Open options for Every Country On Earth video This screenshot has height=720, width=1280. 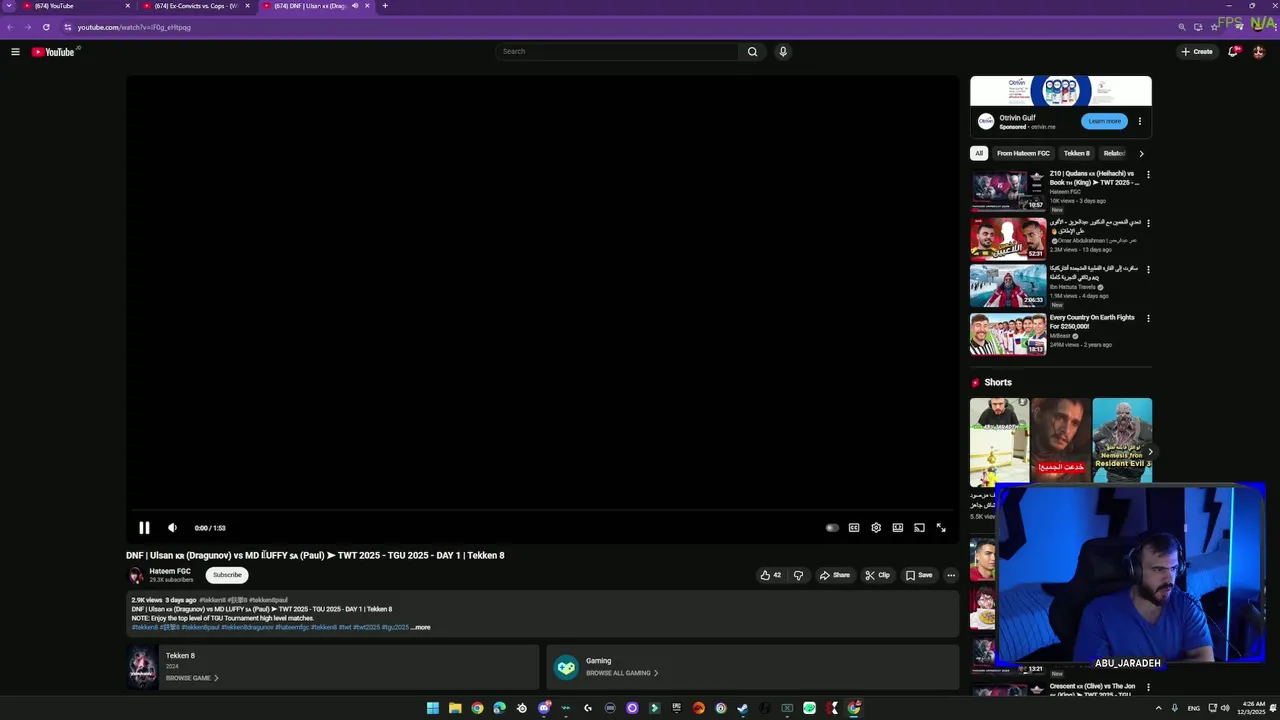click(1148, 319)
